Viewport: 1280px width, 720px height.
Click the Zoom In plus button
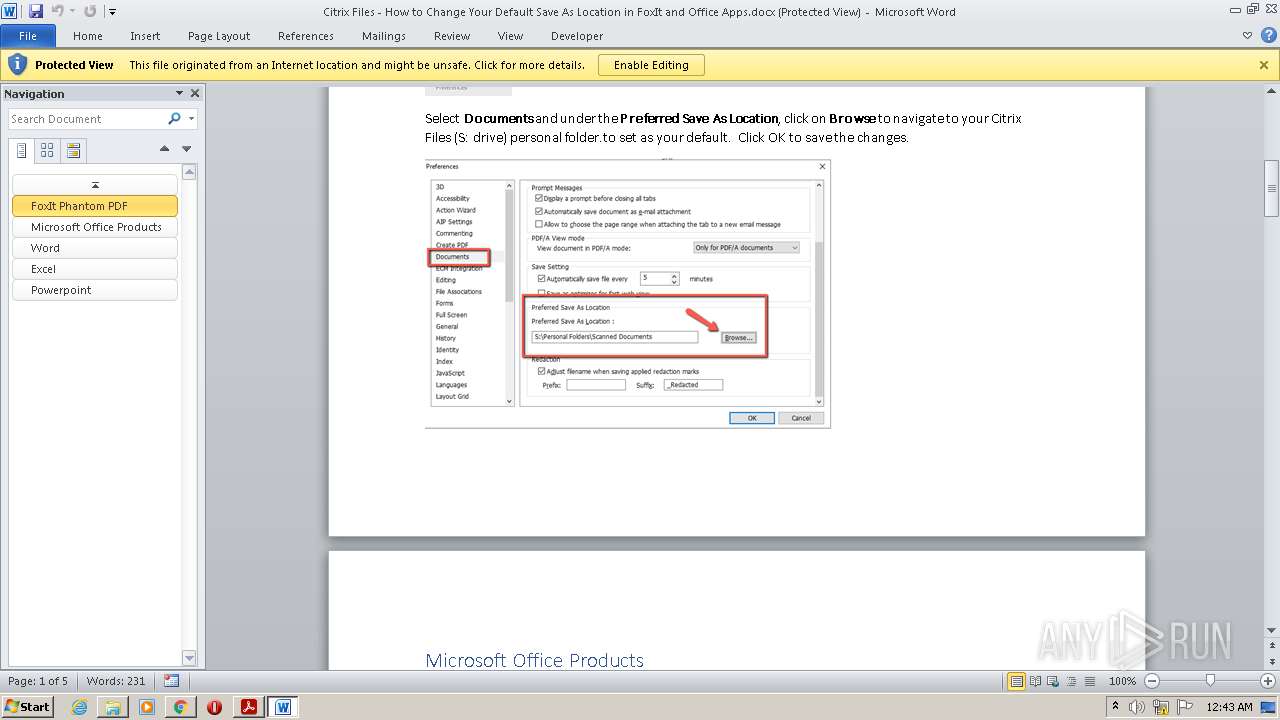pos(1268,681)
